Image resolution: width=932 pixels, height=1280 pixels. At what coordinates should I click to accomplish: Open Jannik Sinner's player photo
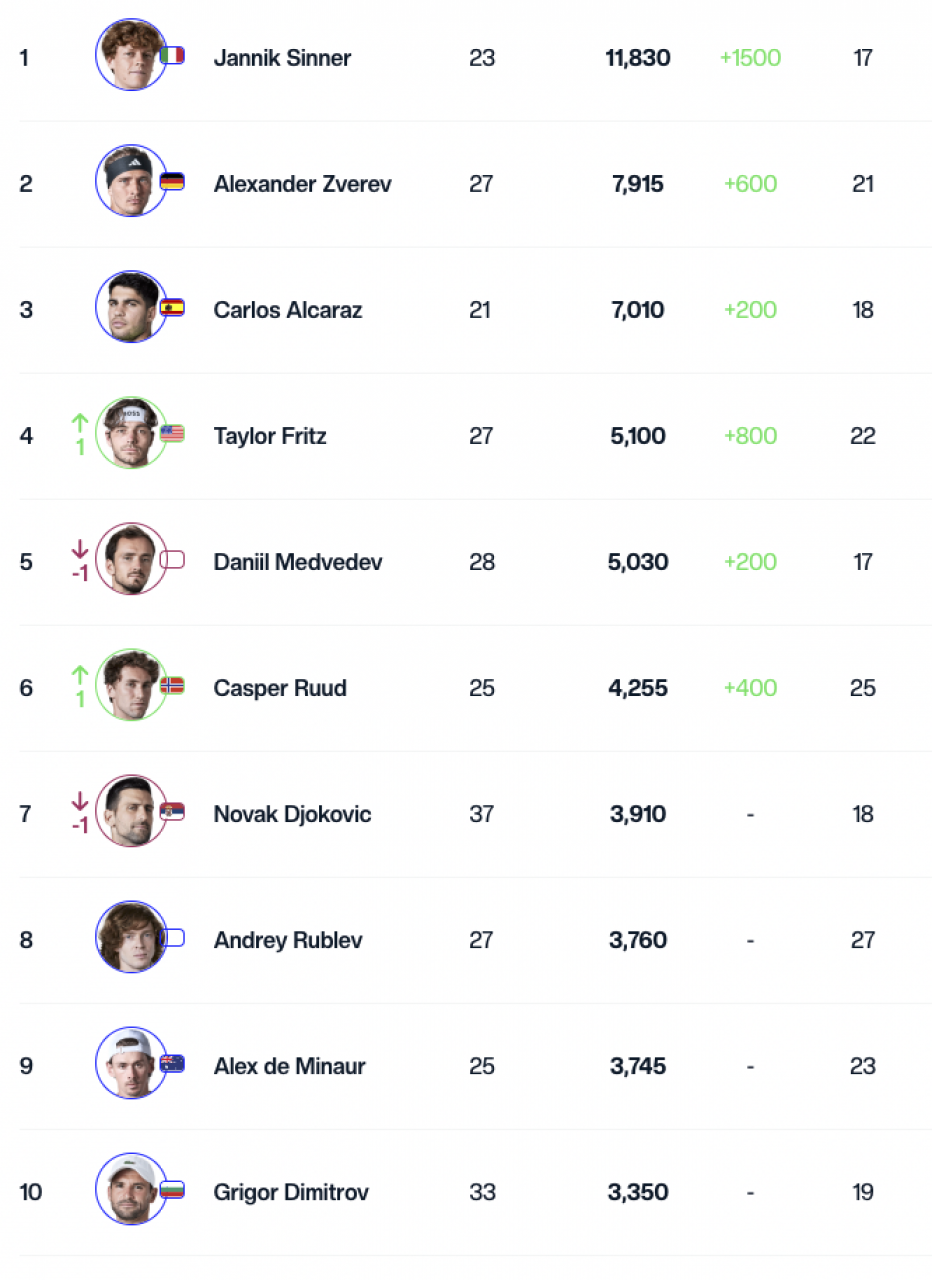coord(131,55)
